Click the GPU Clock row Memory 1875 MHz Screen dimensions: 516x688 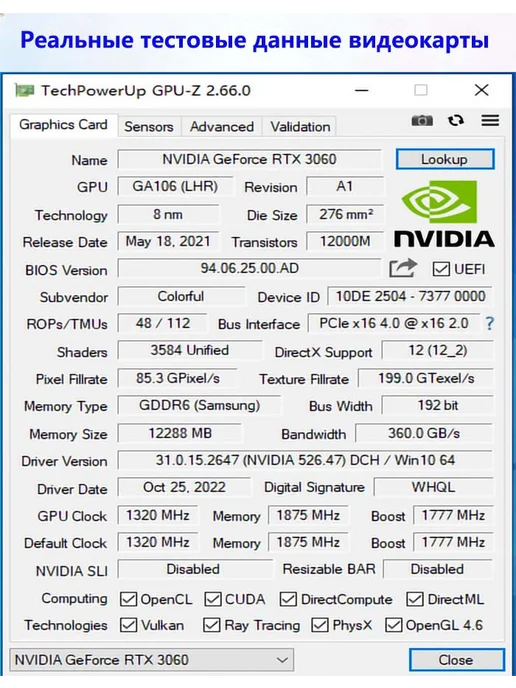tap(308, 515)
